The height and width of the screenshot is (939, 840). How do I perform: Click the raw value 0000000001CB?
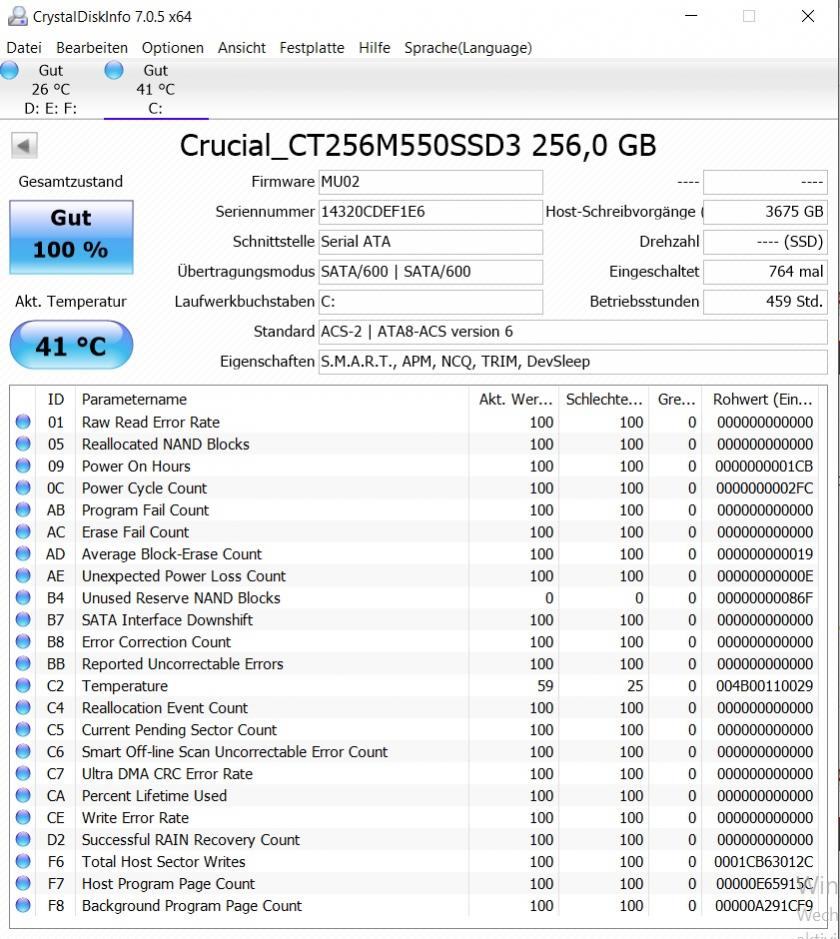pyautogui.click(x=765, y=466)
